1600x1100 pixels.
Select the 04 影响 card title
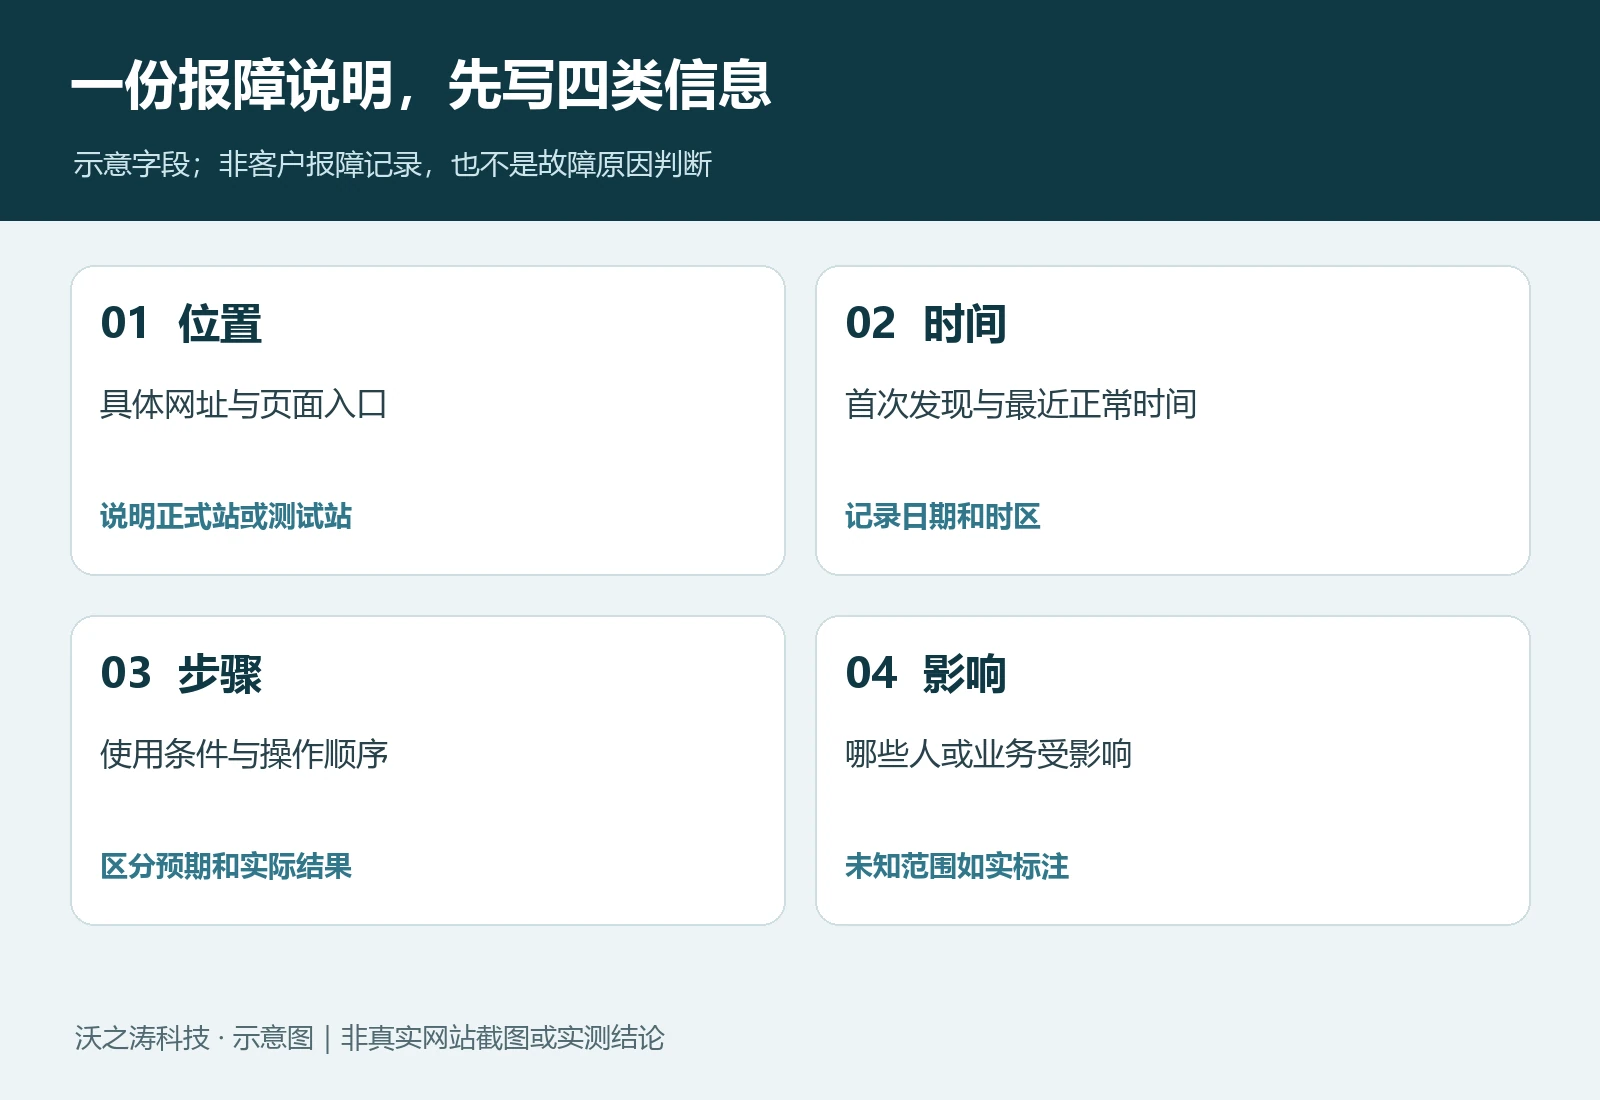[x=926, y=673]
